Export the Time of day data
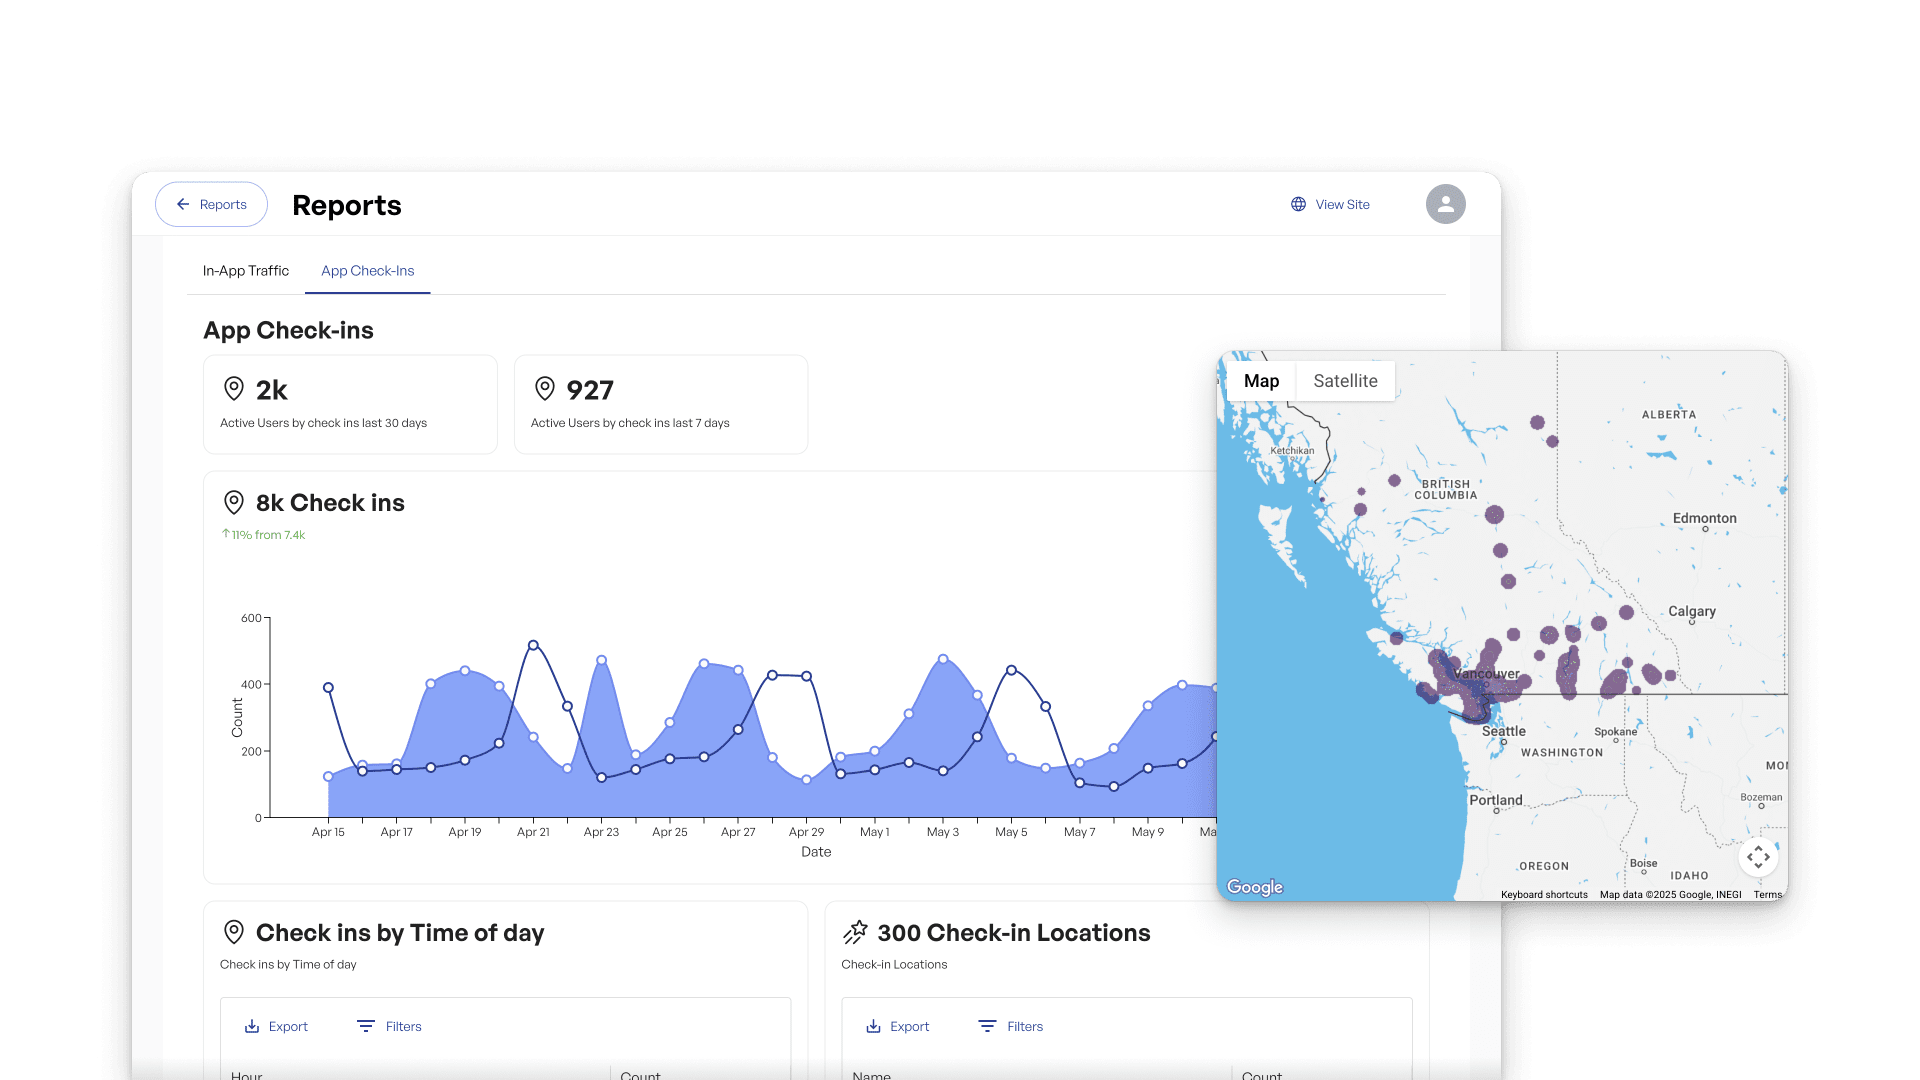The image size is (1920, 1080). tap(276, 1026)
